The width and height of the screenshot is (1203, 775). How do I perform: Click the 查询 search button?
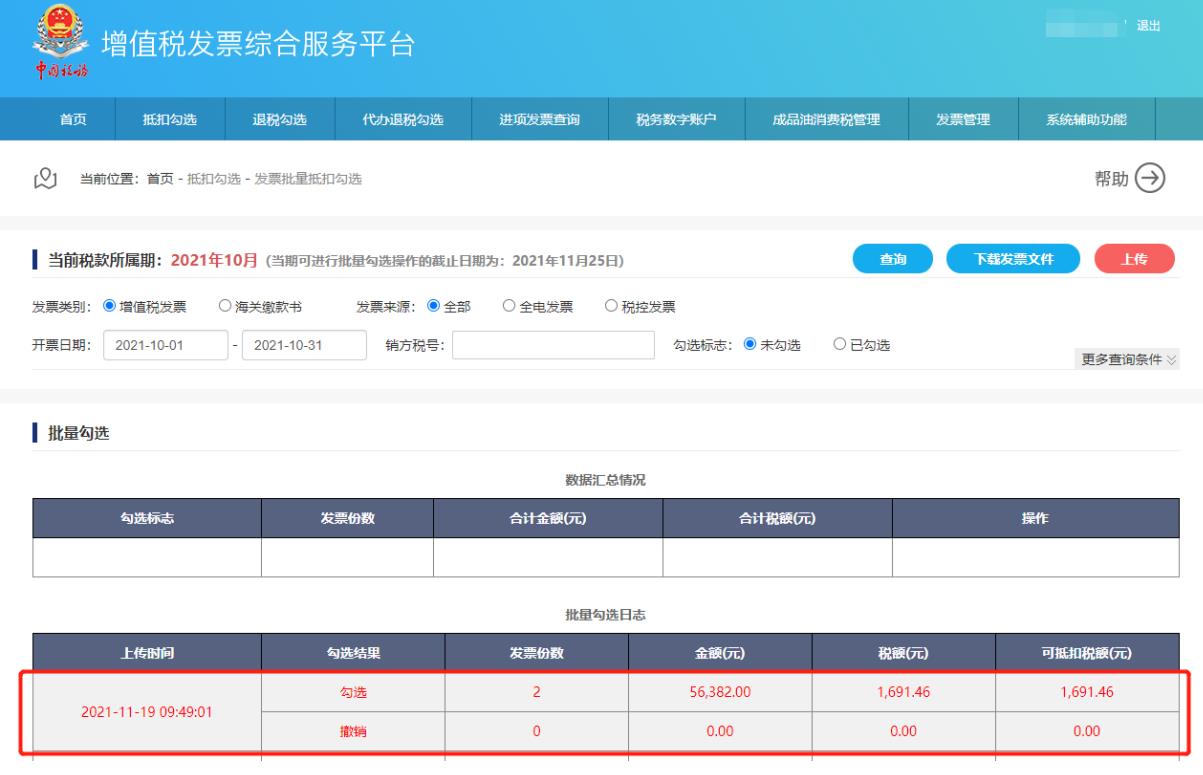coord(892,259)
